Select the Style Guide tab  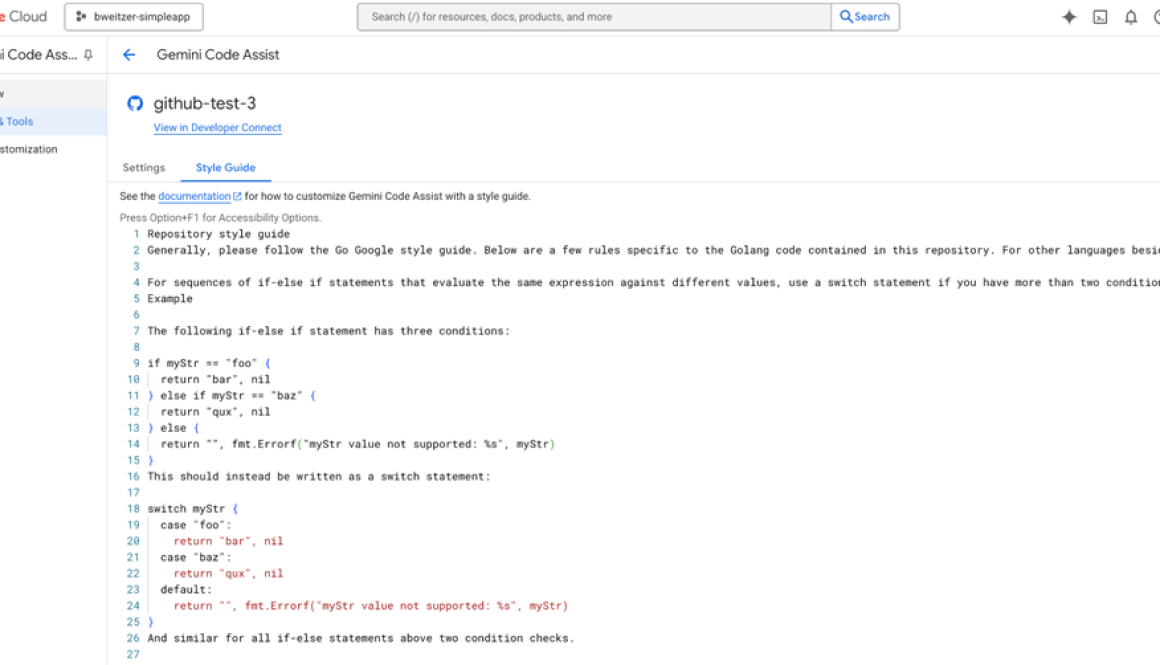[225, 168]
